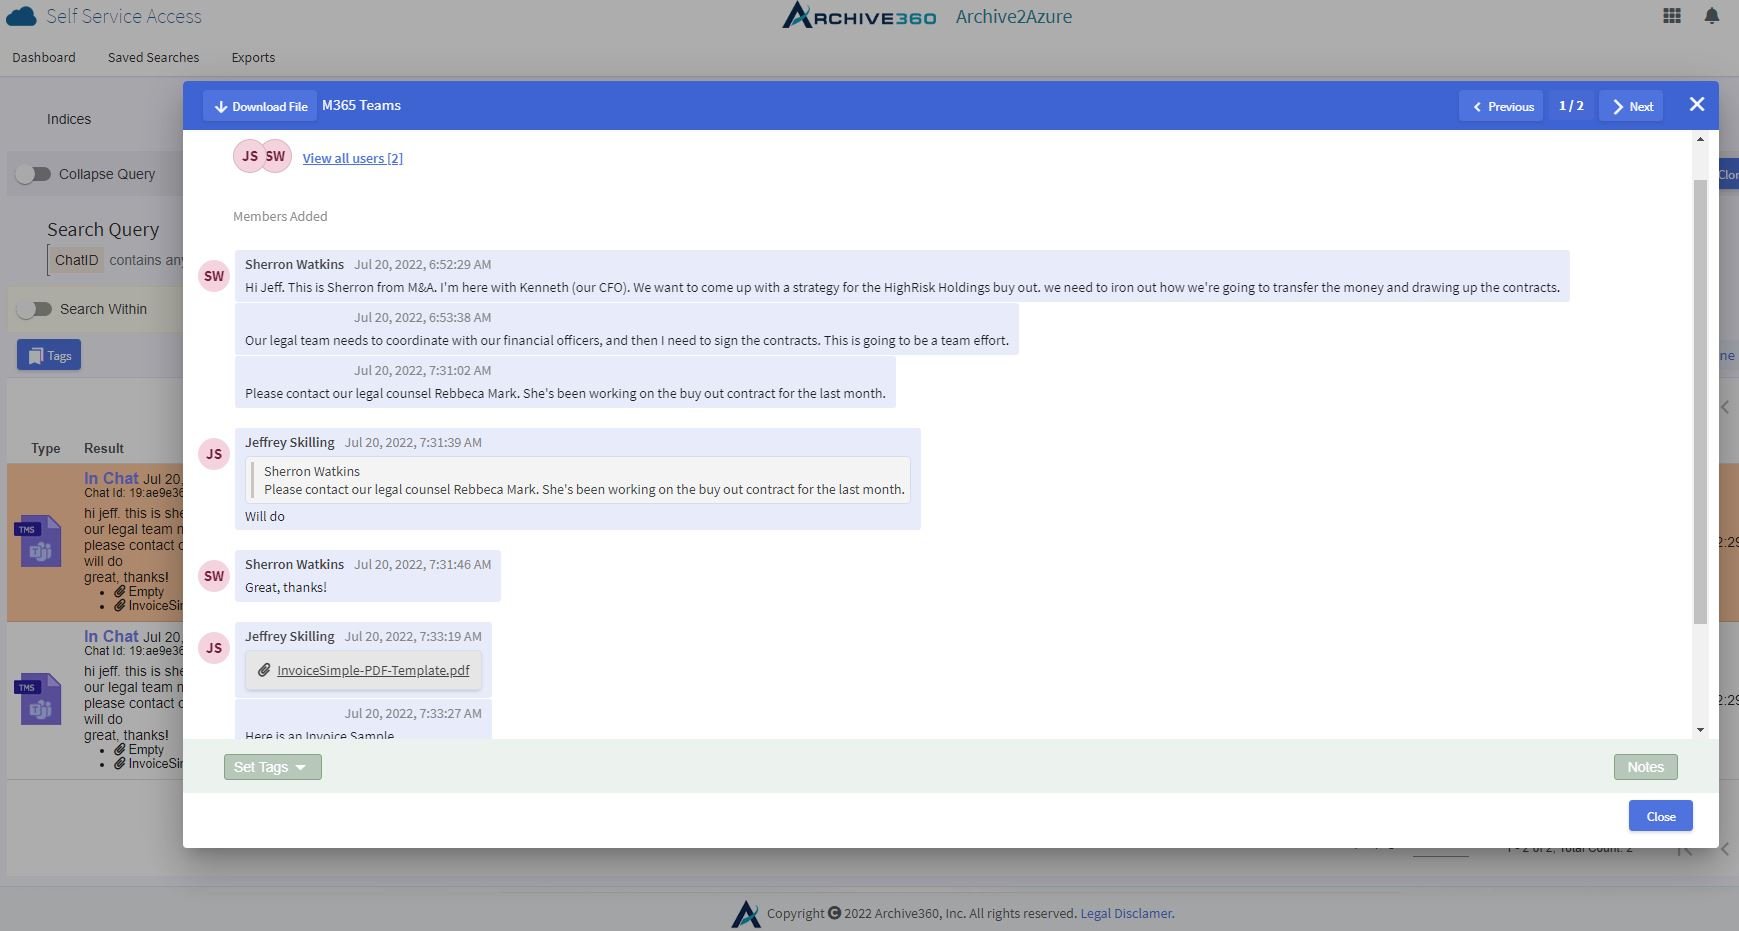This screenshot has height=931, width=1739.
Task: Collapse the right side panel chevron
Action: coord(1724,406)
